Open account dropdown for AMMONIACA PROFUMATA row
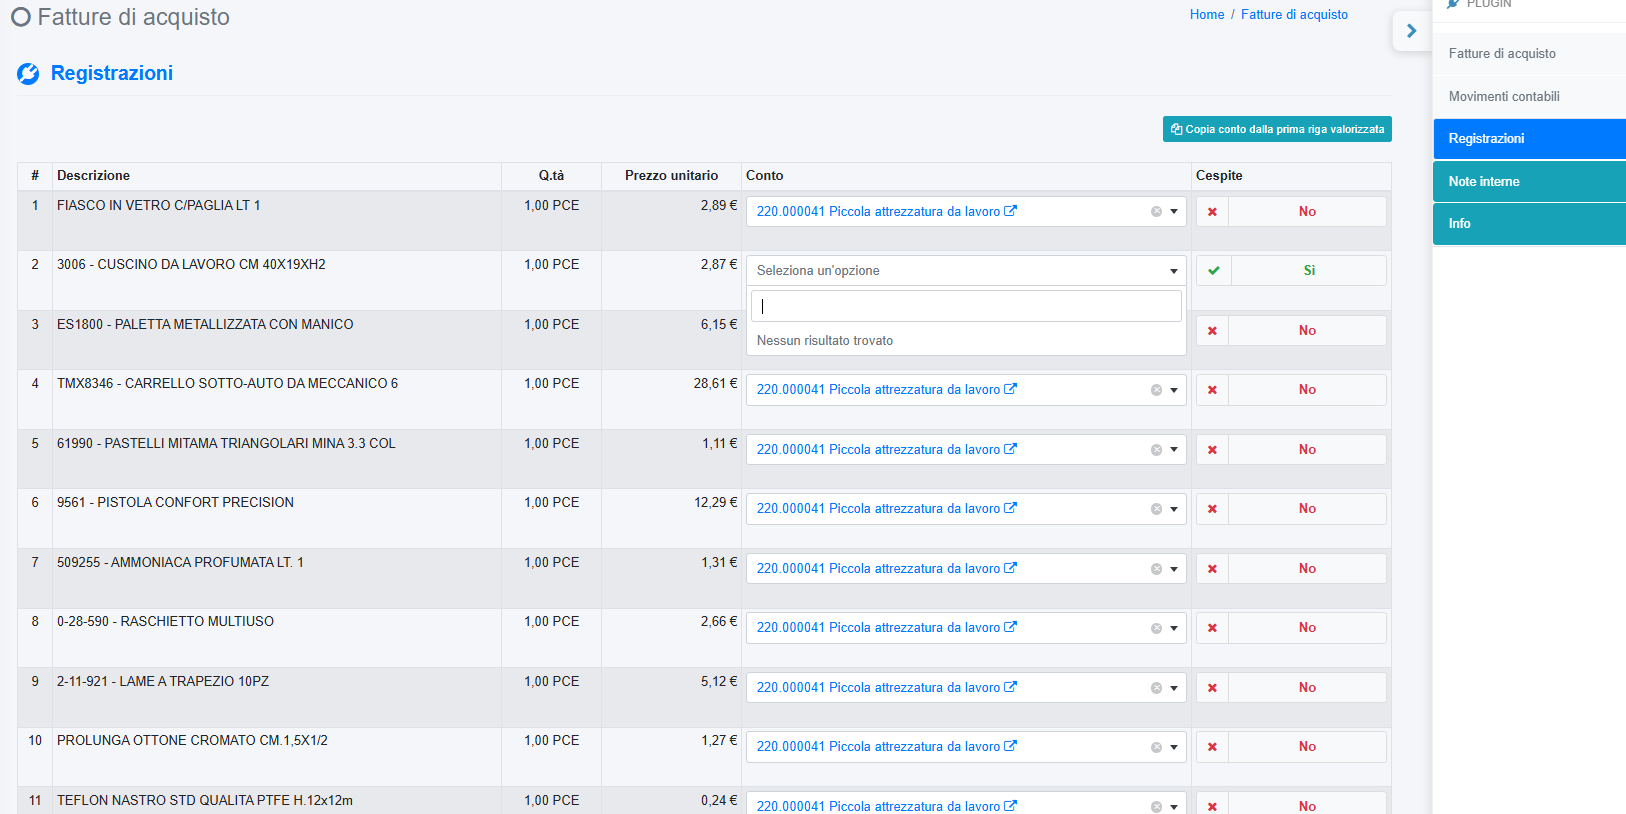The height and width of the screenshot is (814, 1626). (1174, 569)
